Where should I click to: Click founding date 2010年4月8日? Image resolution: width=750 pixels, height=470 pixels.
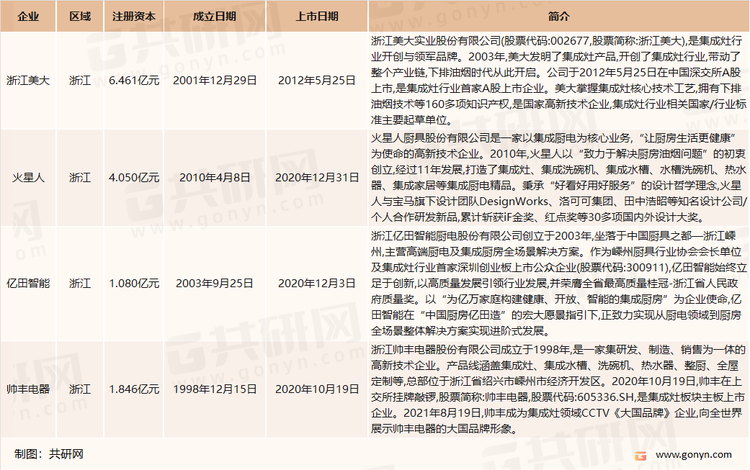pyautogui.click(x=215, y=177)
